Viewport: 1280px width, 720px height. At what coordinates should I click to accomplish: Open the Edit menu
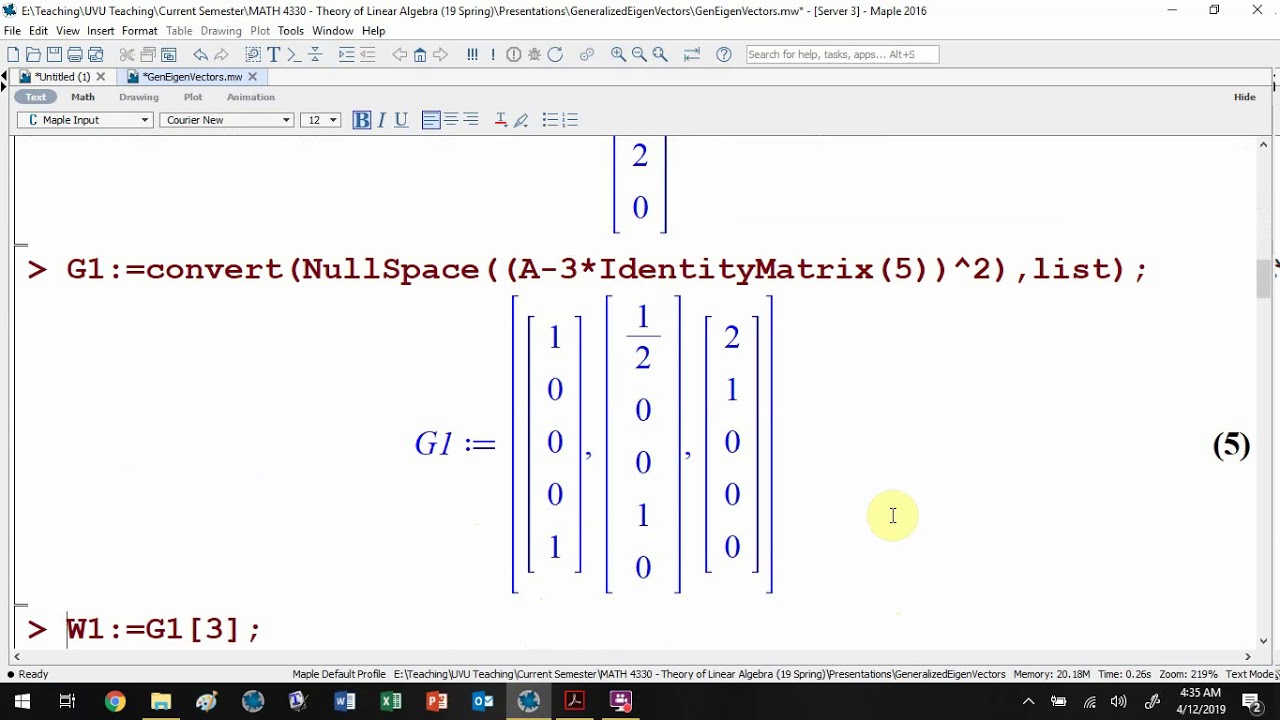38,31
